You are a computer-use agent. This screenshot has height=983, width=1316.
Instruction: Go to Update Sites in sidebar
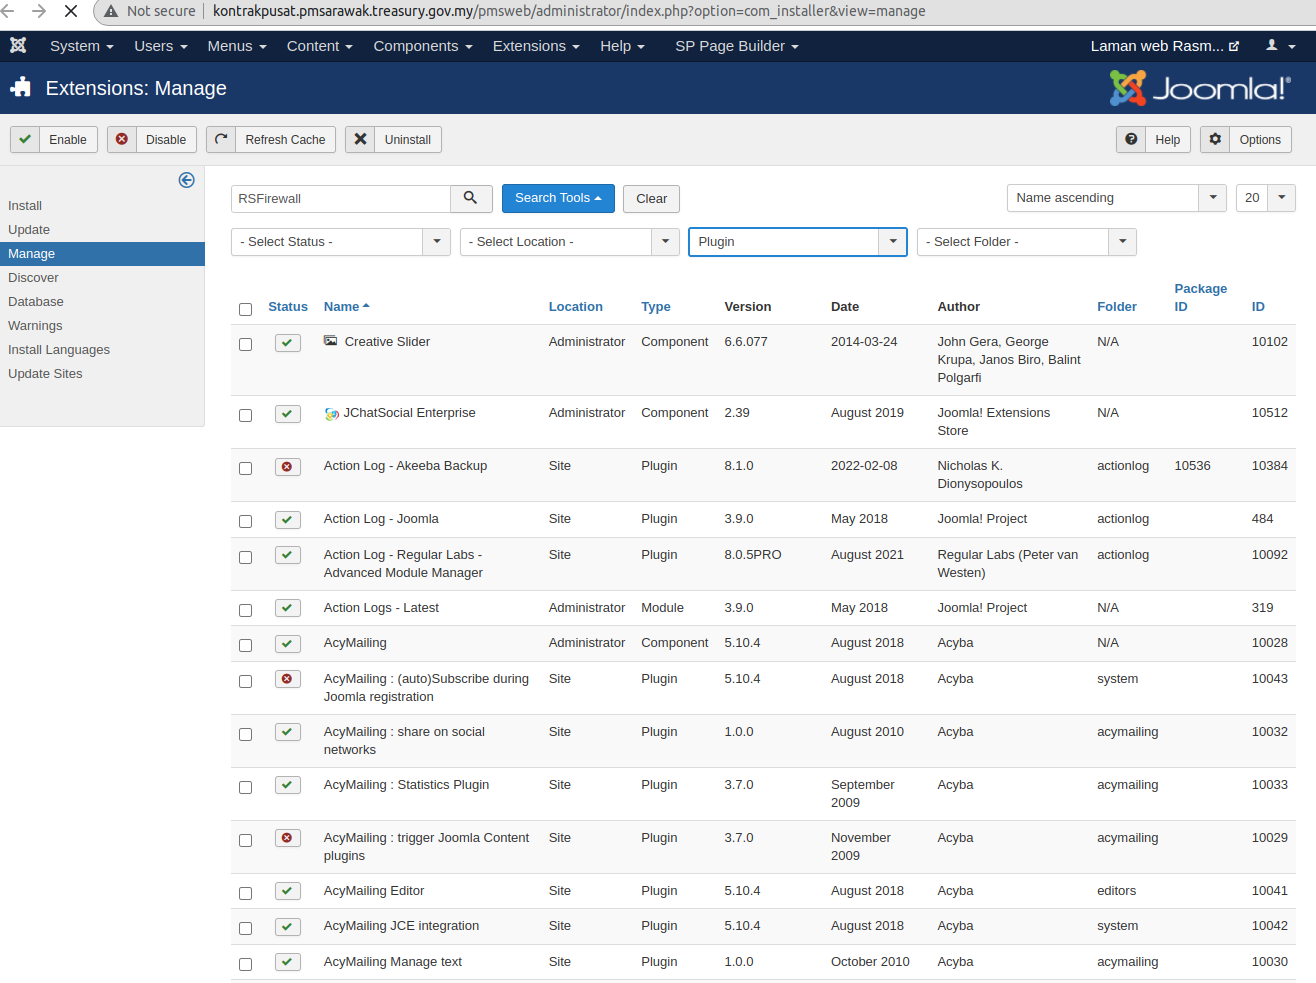click(x=45, y=374)
